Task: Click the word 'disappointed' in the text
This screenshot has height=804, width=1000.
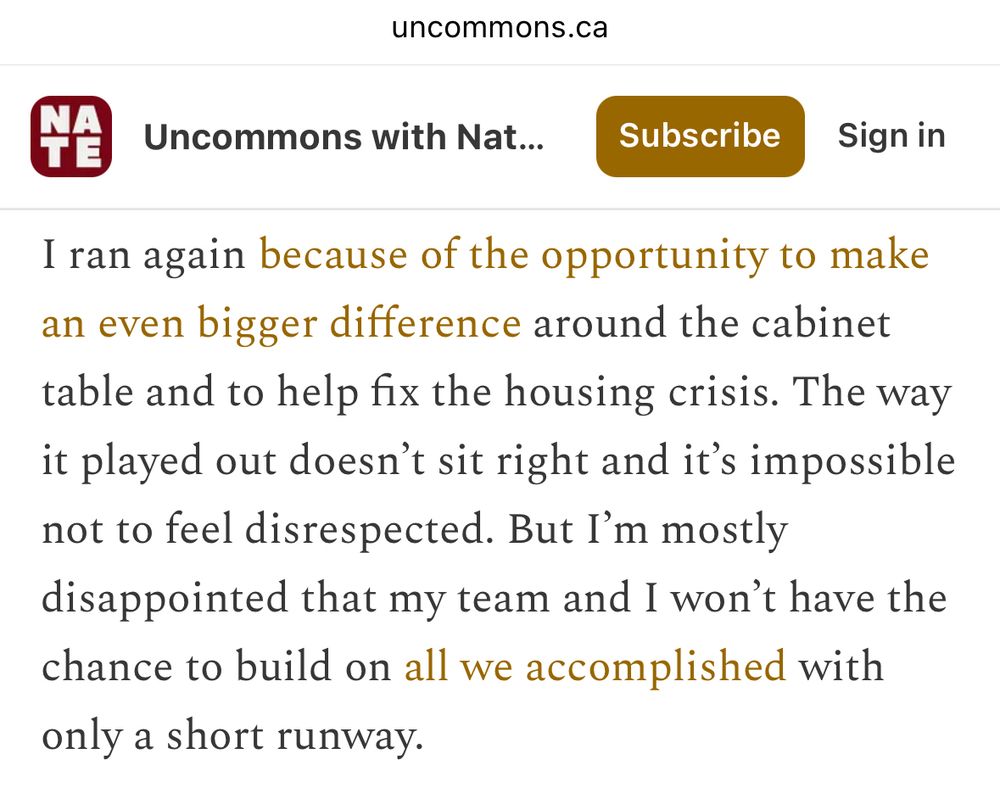Action: [165, 599]
